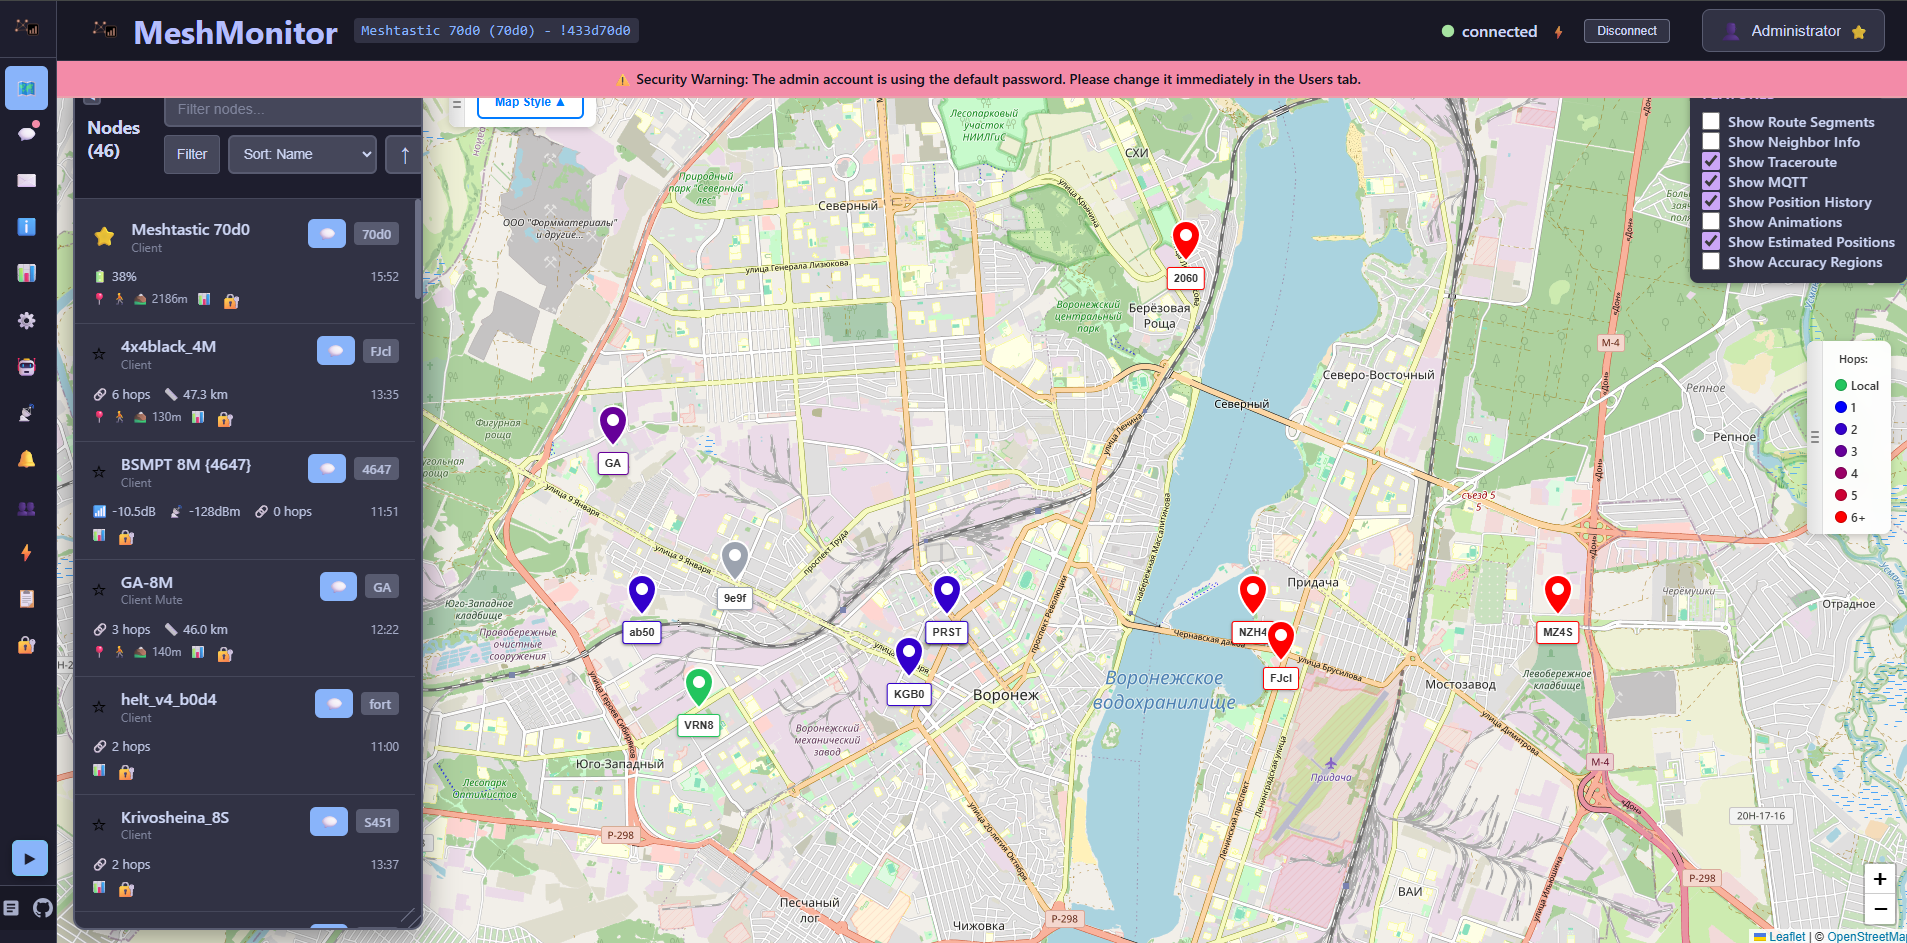Open Settings gear in left sidebar
This screenshot has height=943, width=1907.
point(27,320)
